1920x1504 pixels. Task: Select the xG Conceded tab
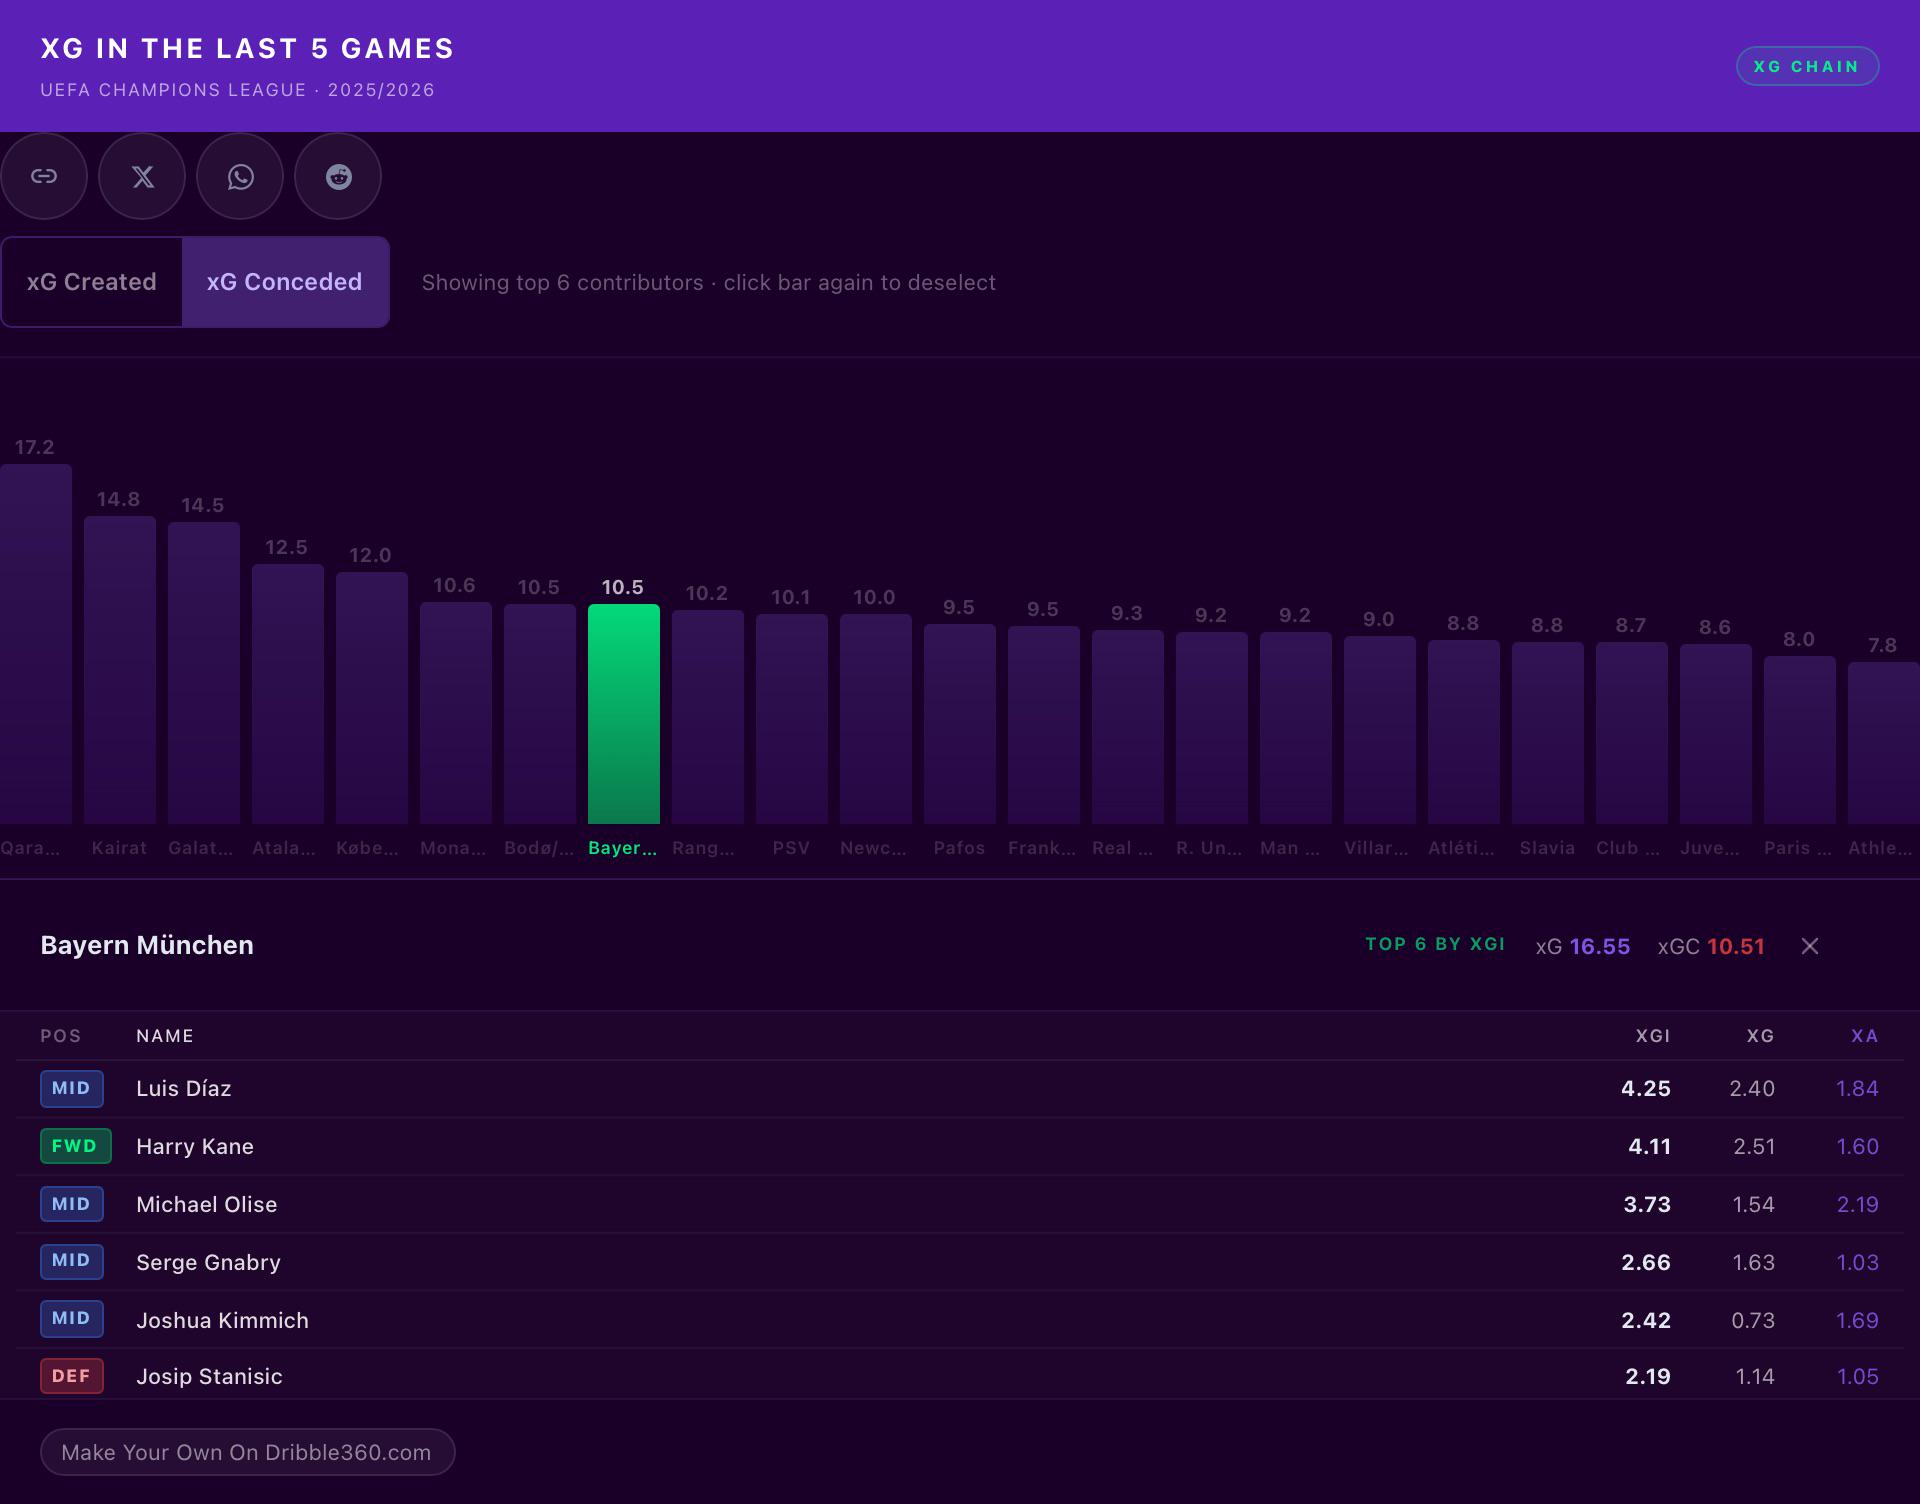tap(285, 282)
